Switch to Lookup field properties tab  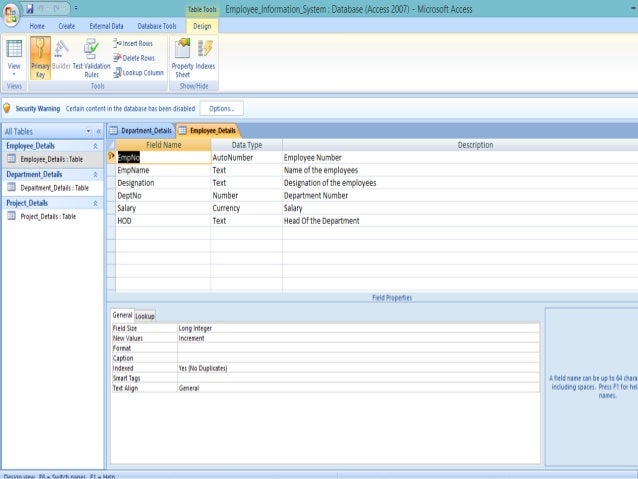[144, 316]
